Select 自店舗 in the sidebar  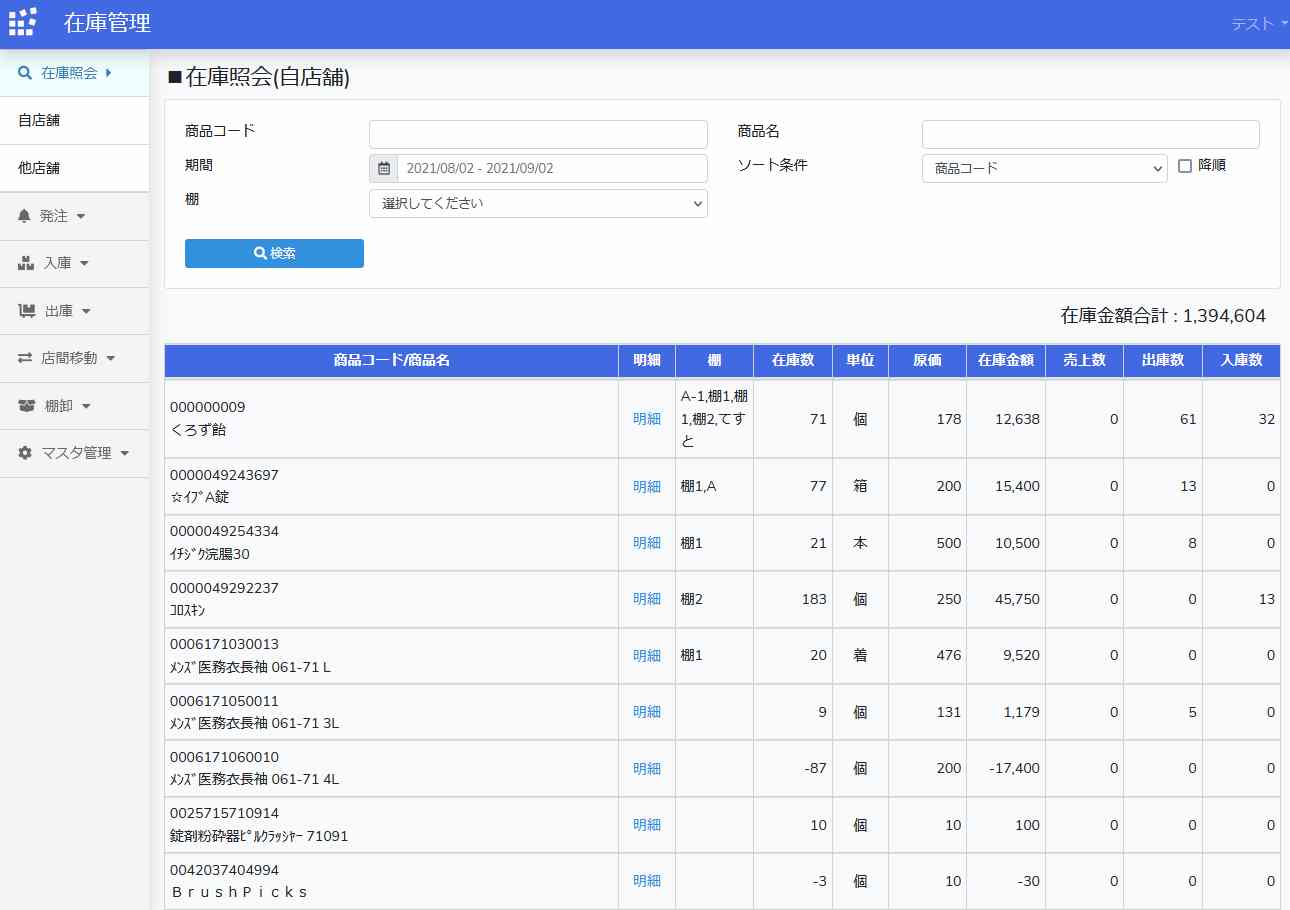pyautogui.click(x=75, y=120)
